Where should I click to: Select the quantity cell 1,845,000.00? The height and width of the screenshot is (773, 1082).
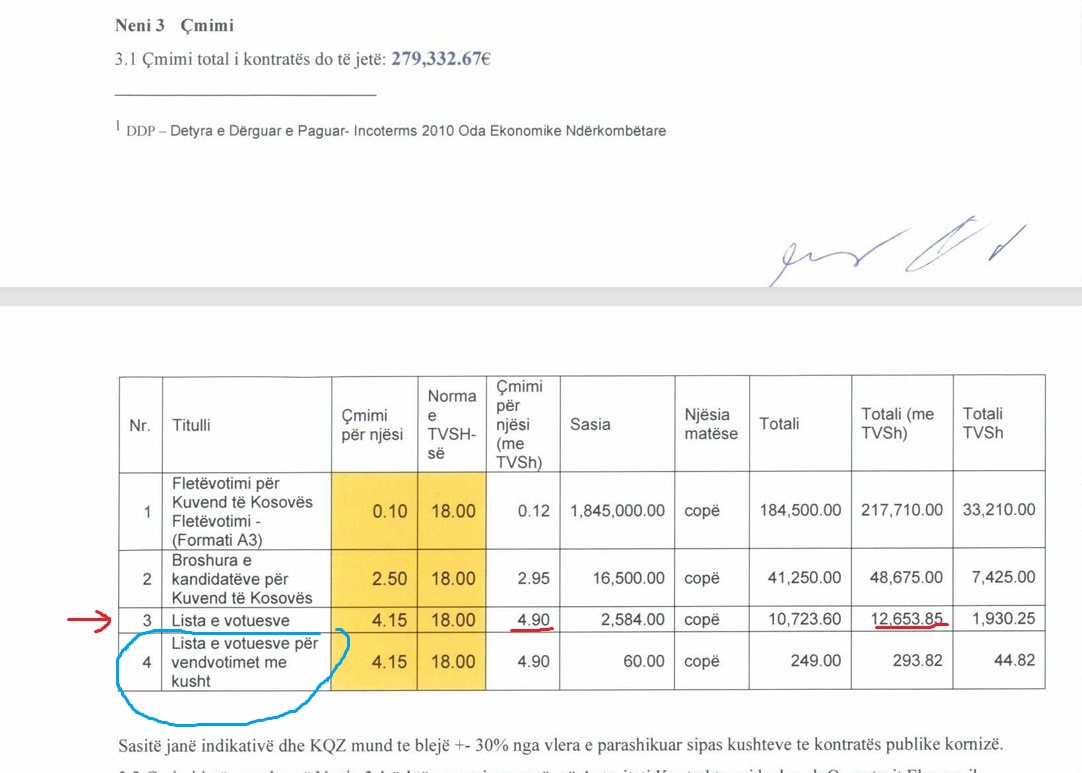tap(617, 511)
